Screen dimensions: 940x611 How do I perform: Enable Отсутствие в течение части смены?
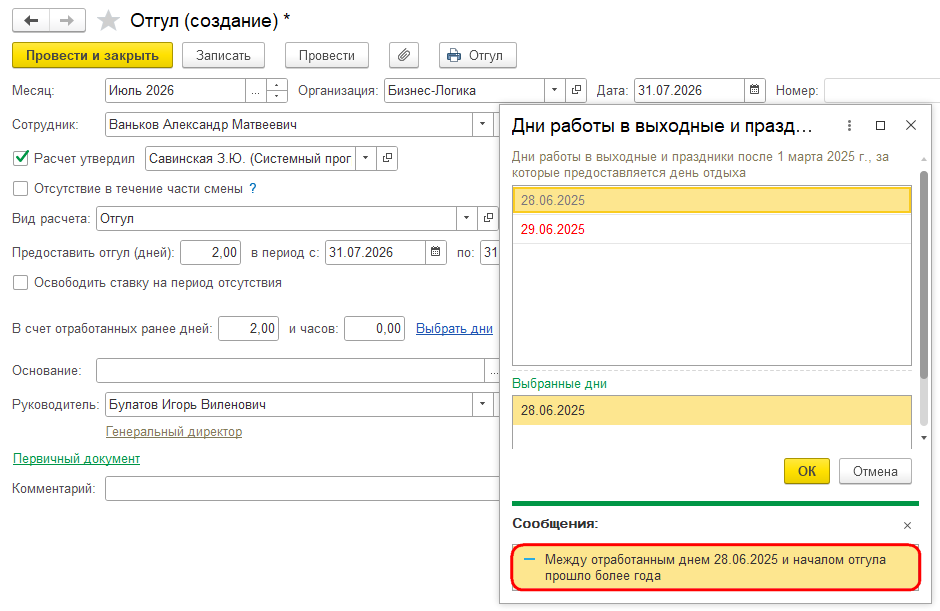[21, 188]
